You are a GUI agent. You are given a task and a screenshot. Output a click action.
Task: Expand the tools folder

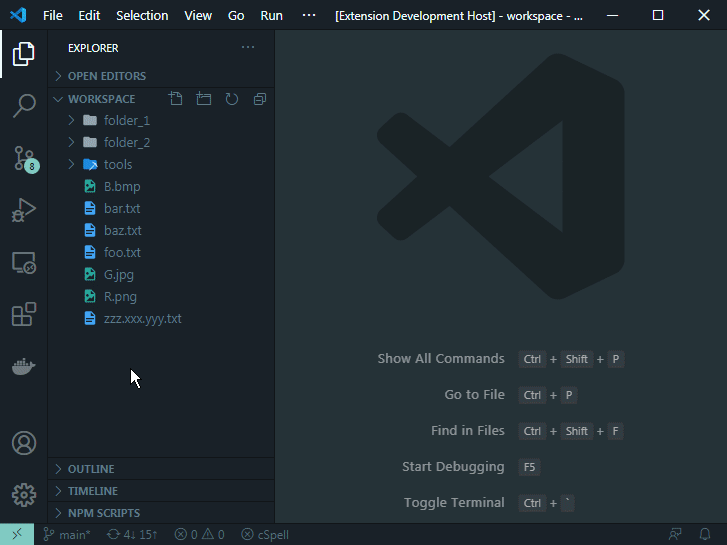[160, 165]
